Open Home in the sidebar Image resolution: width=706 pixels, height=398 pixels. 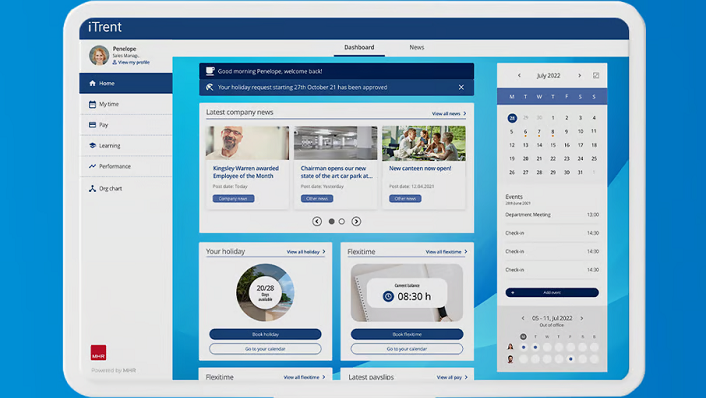coord(126,83)
